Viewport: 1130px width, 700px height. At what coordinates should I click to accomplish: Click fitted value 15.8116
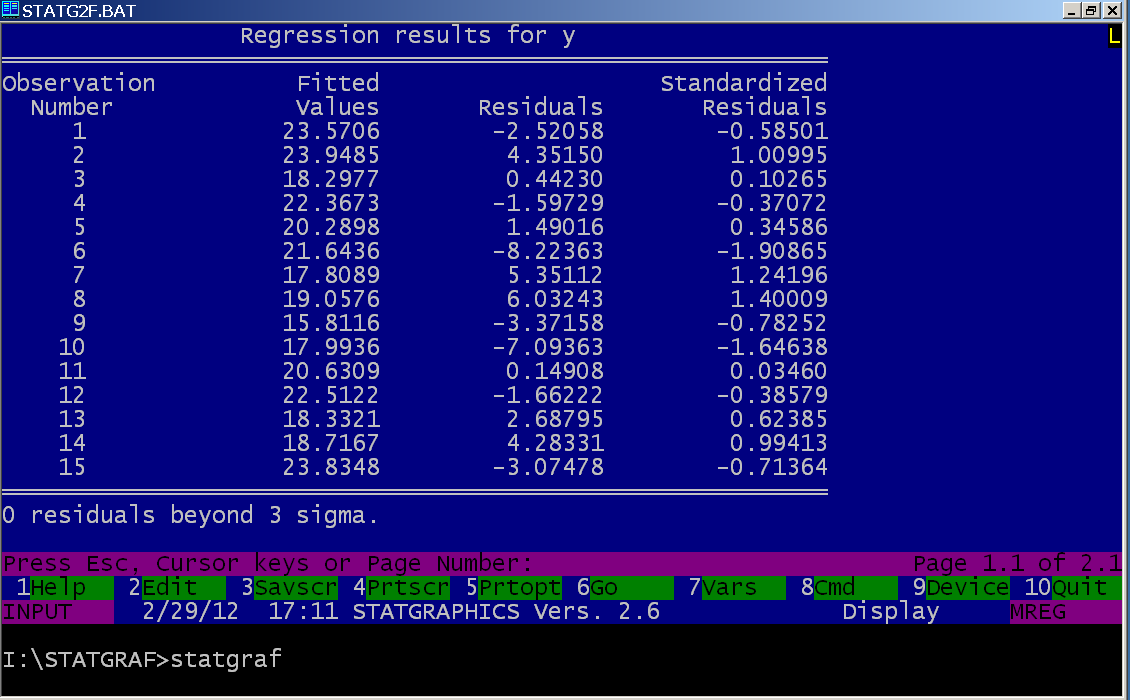pos(331,323)
